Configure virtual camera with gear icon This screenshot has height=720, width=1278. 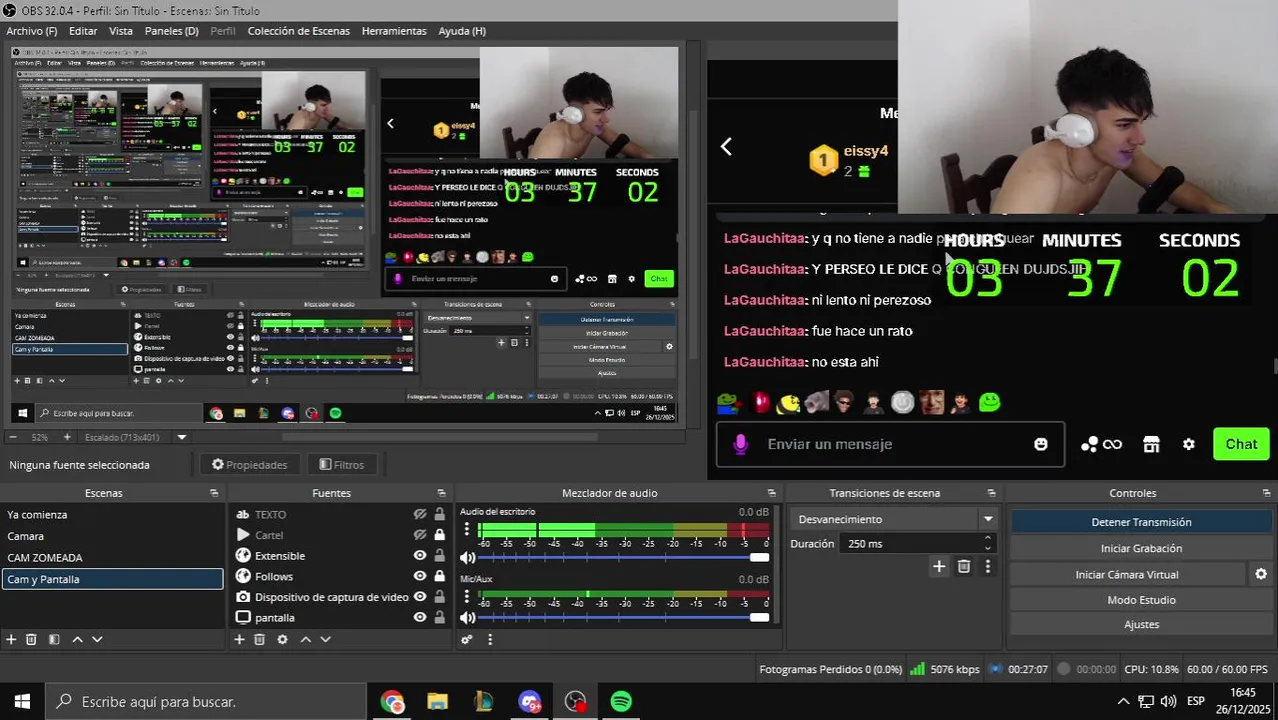coord(1261,574)
